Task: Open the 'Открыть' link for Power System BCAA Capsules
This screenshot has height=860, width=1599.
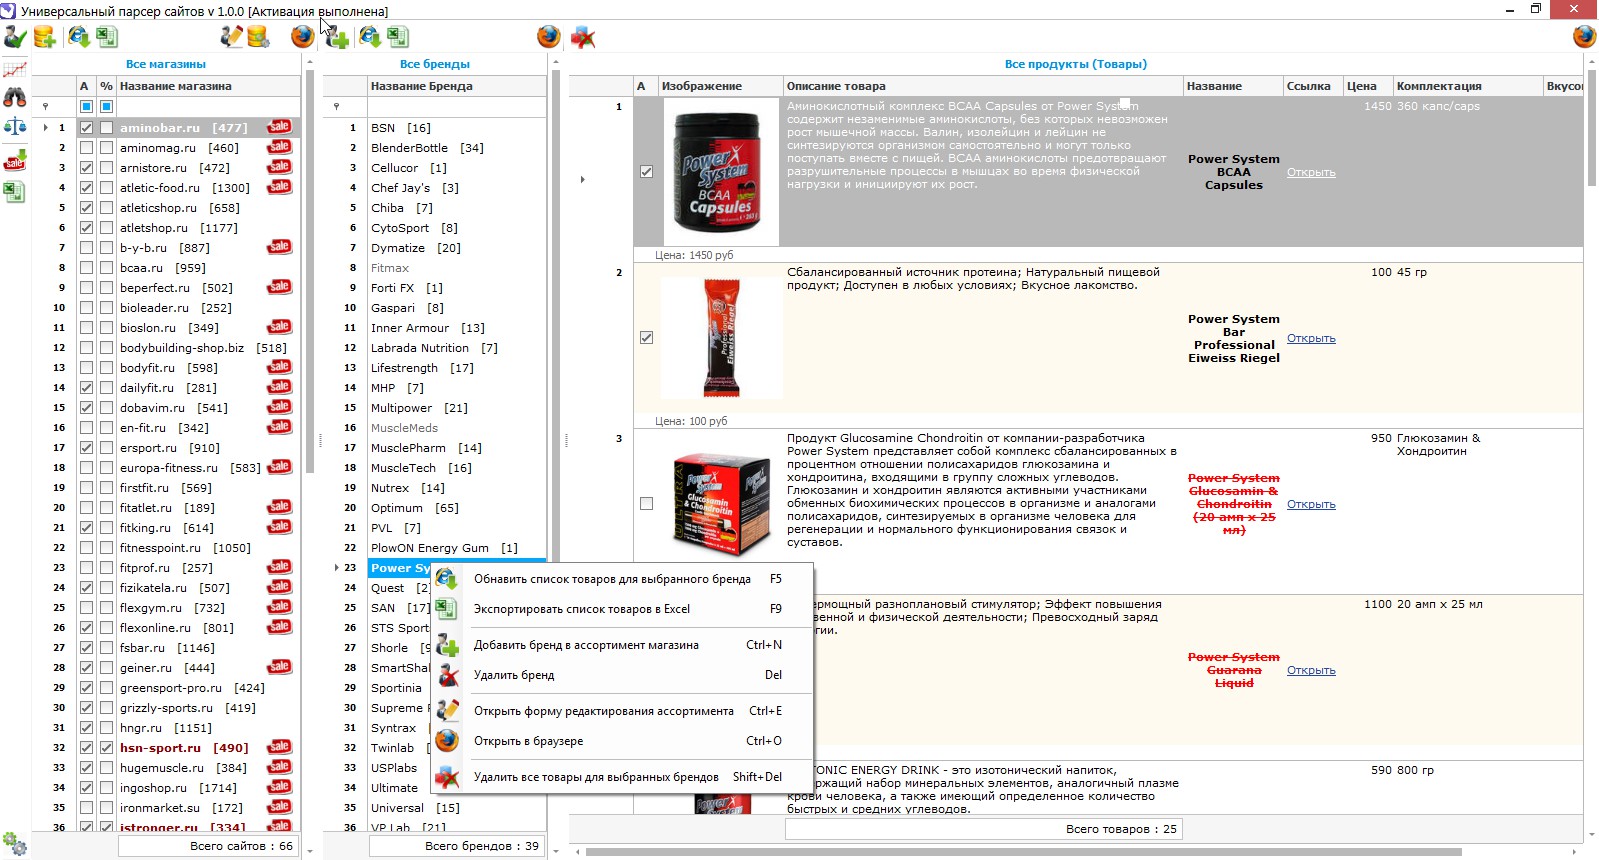Action: [1311, 172]
